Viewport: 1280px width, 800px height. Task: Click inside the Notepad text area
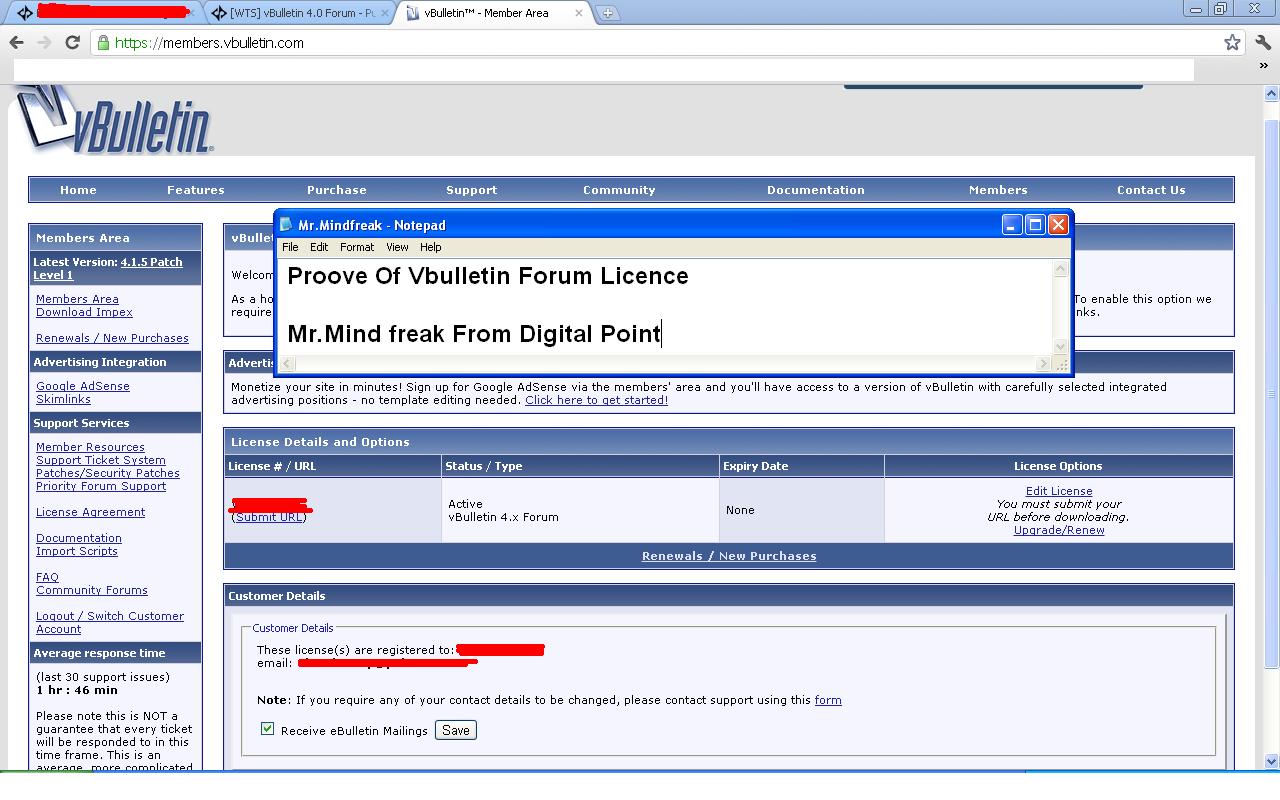tap(666, 308)
